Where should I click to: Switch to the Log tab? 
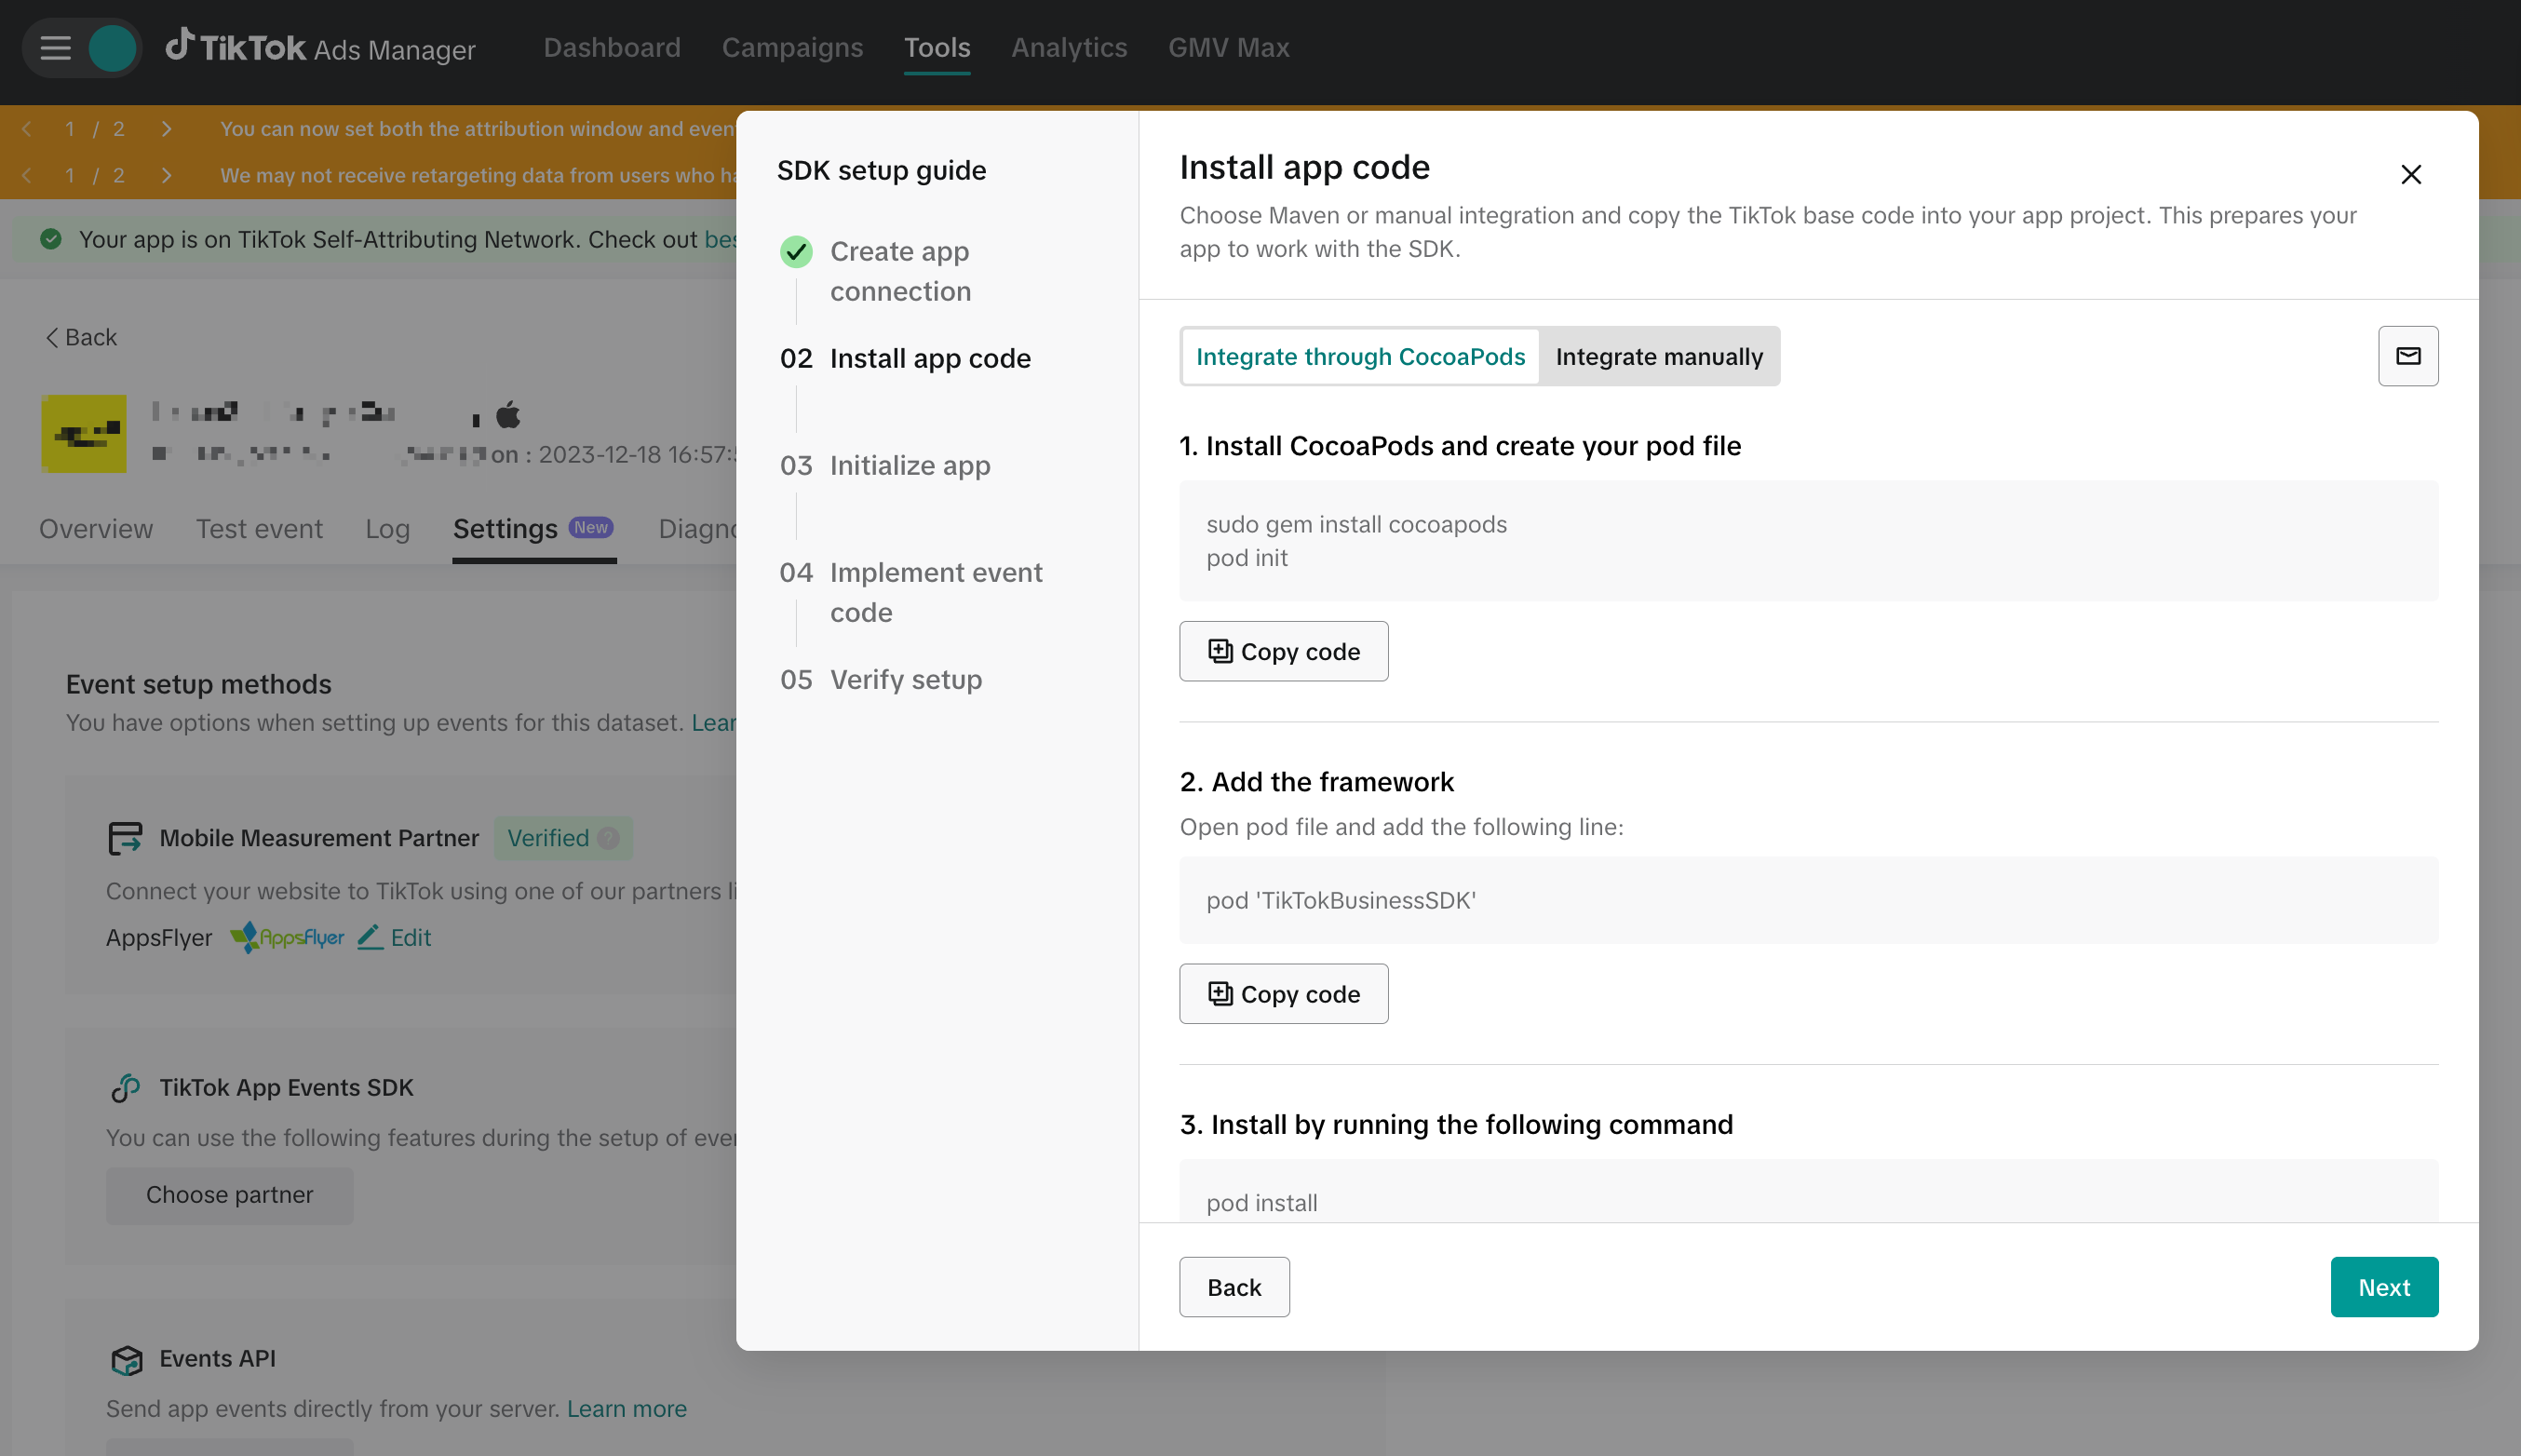click(x=387, y=528)
